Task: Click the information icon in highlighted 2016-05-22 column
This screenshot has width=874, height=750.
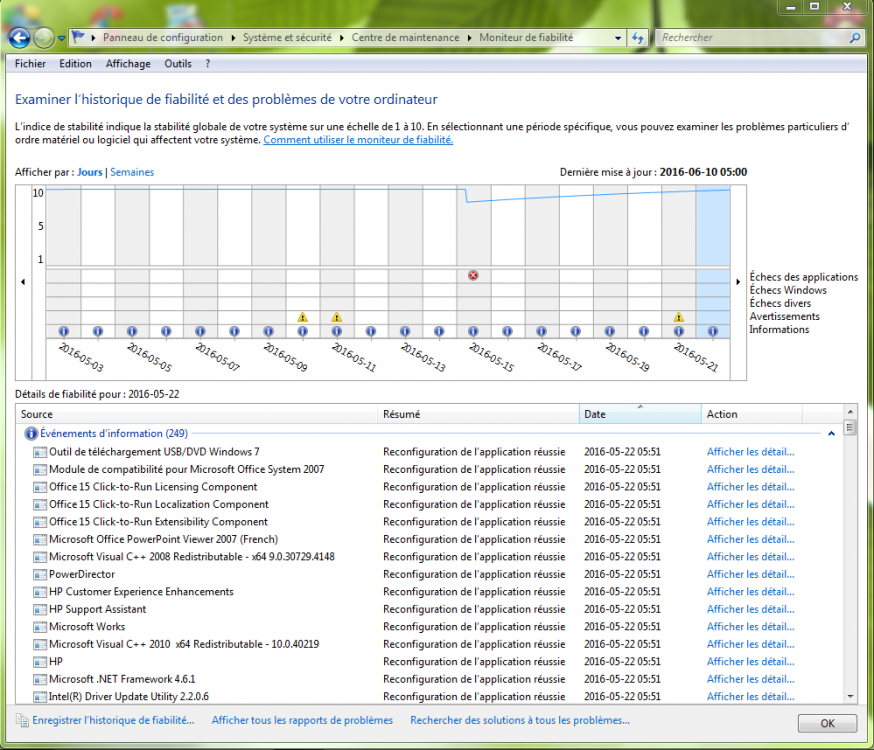Action: tap(713, 331)
